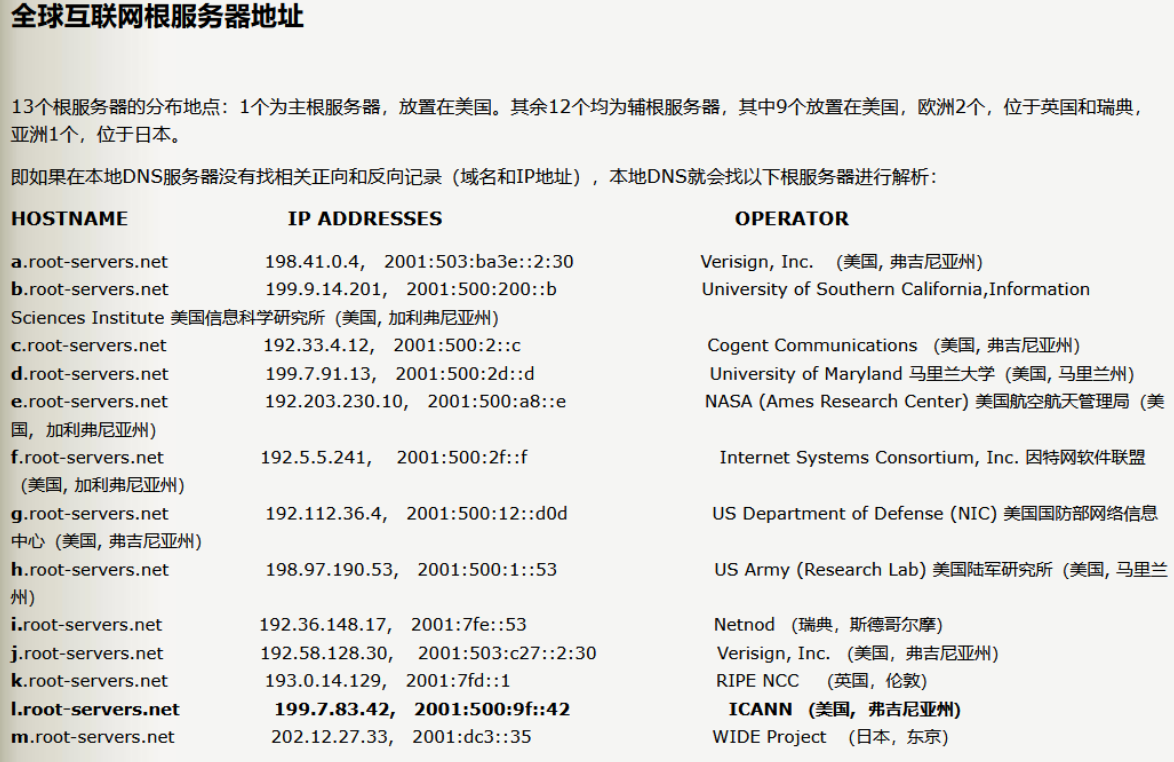This screenshot has width=1174, height=762.
Task: Click bold operator ICANN
Action: pos(761,710)
